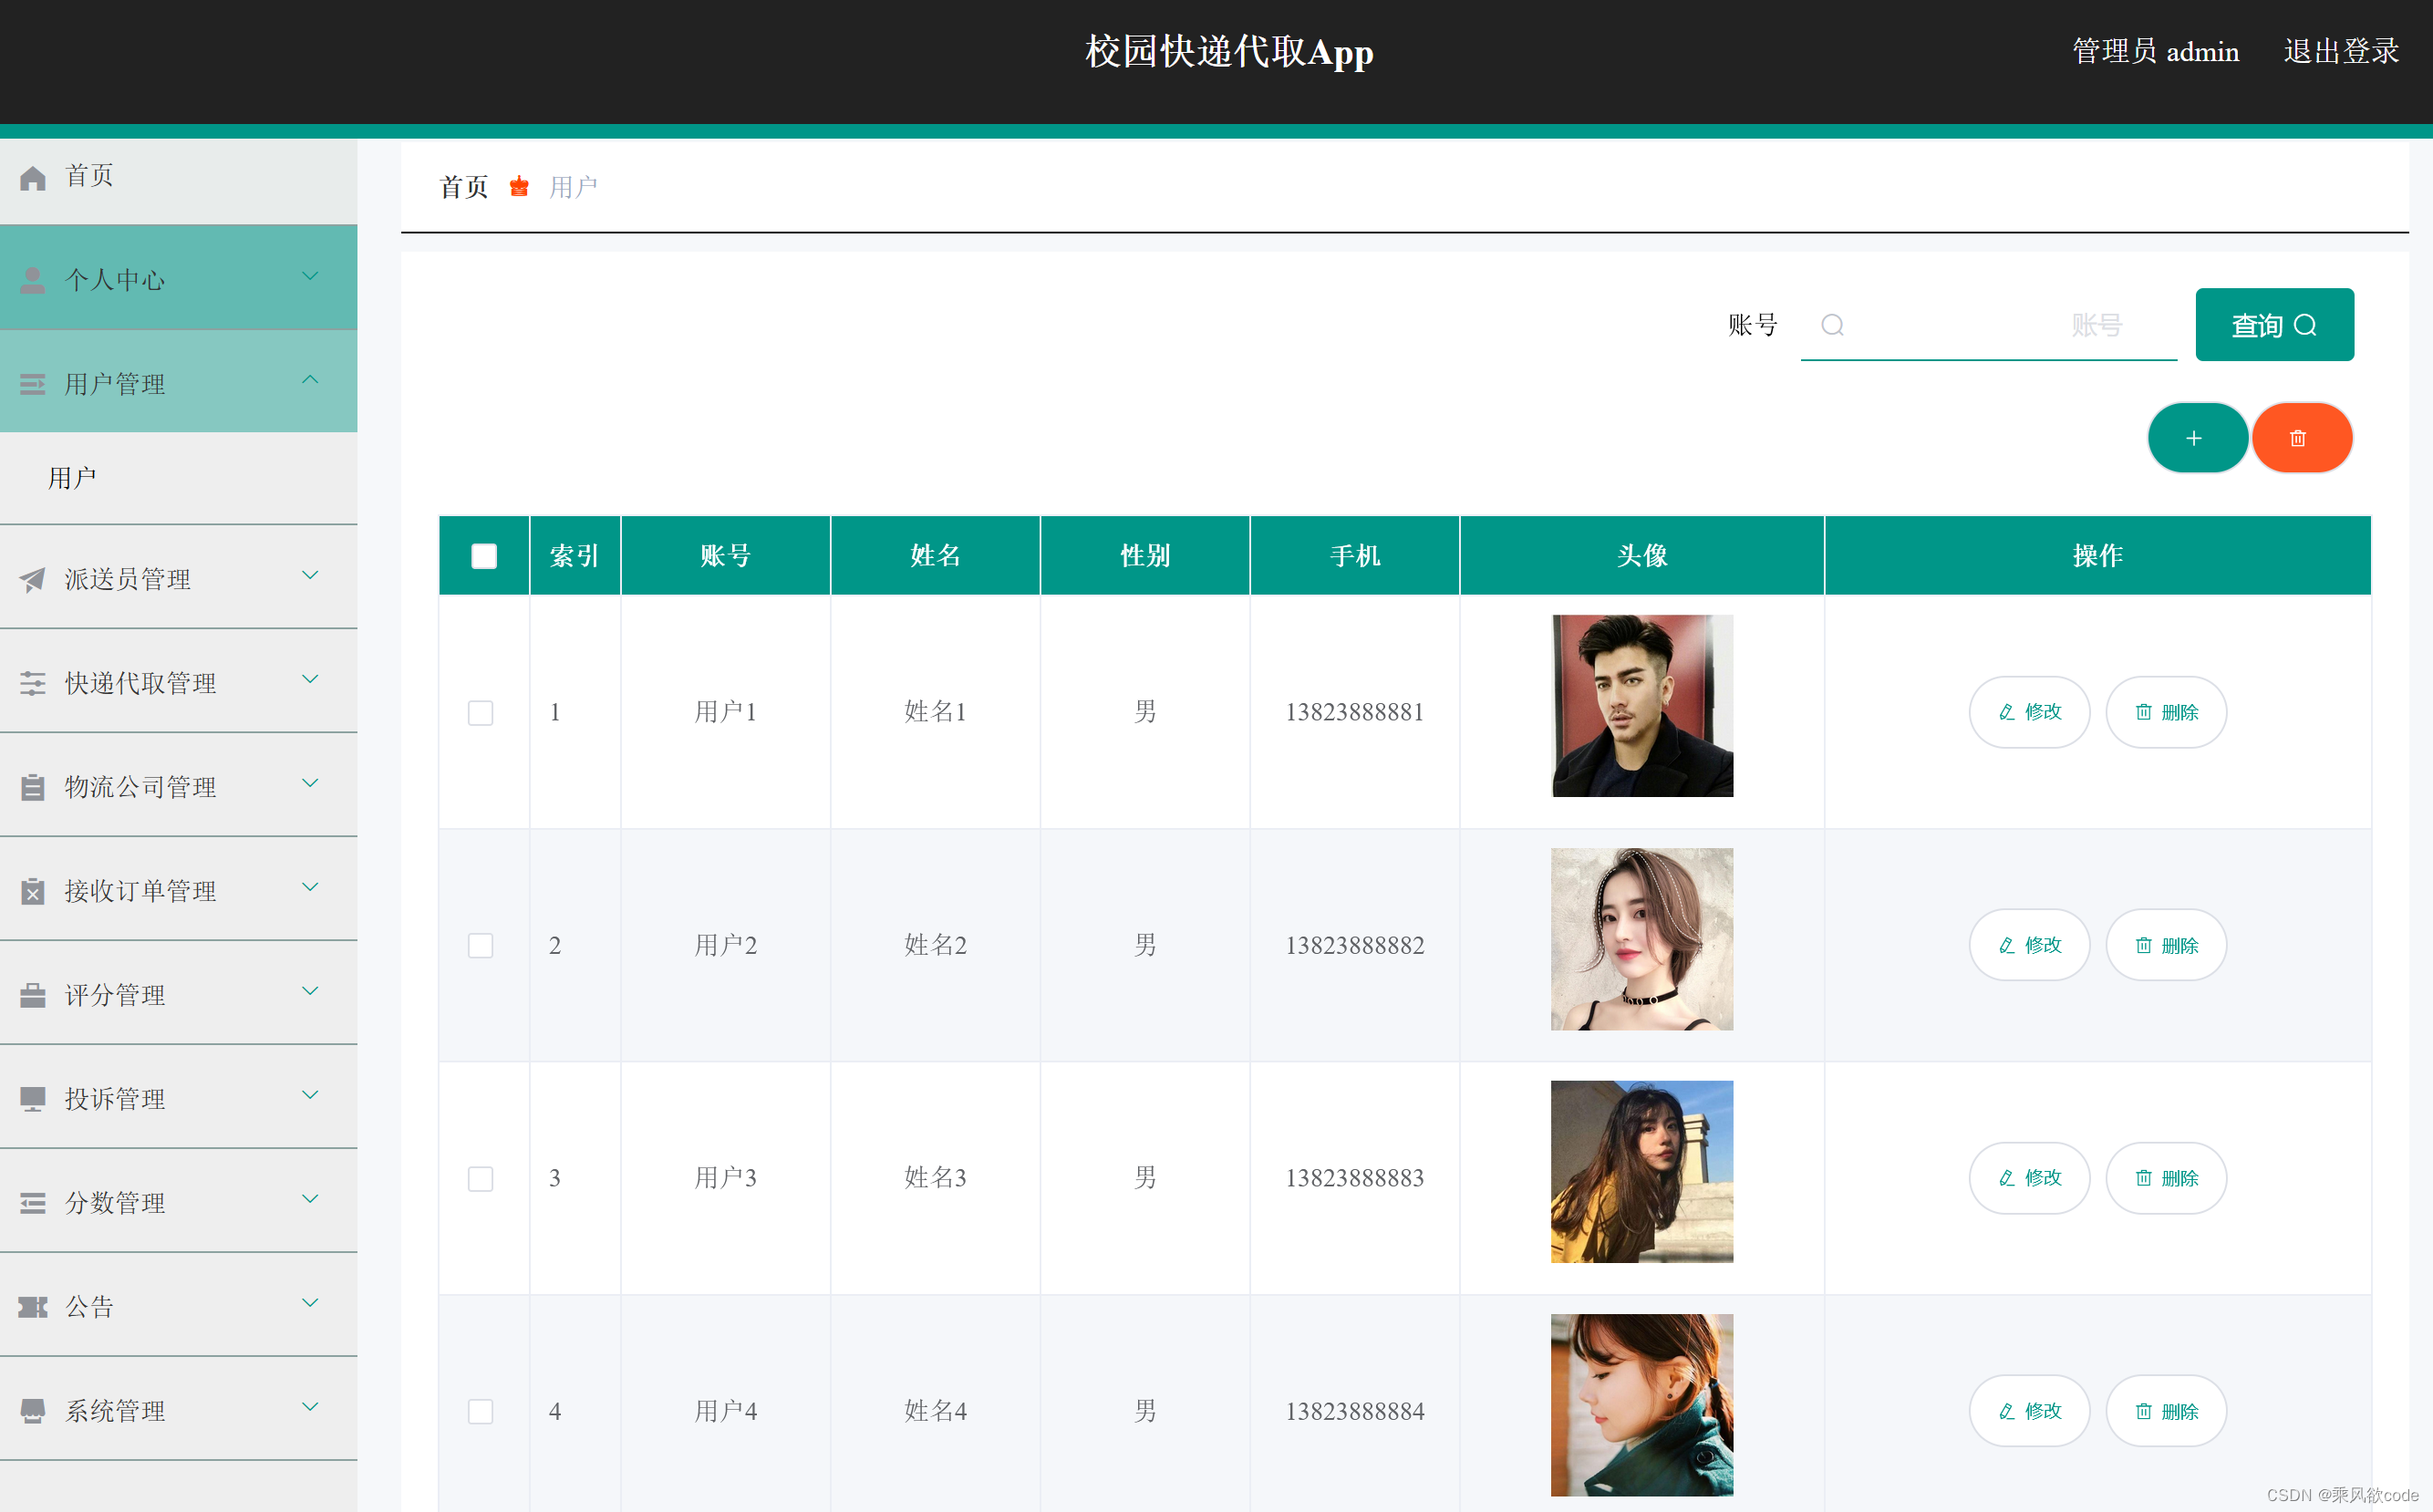Expand the 快递代取管理 chevron
2433x1512 pixels.
(310, 680)
